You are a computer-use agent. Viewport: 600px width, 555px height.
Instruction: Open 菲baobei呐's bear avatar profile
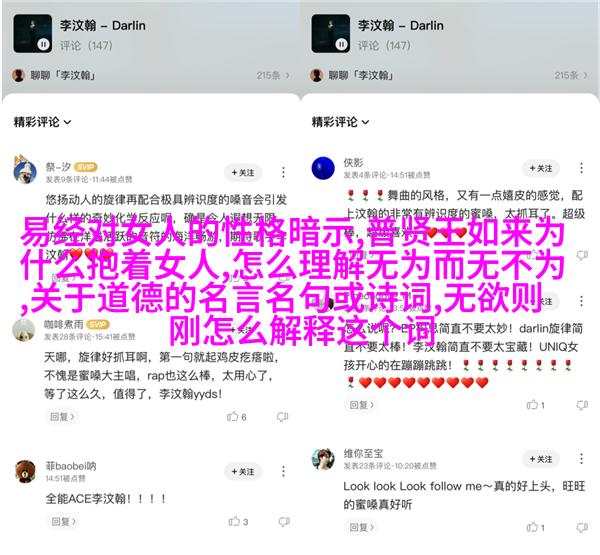click(x=25, y=471)
